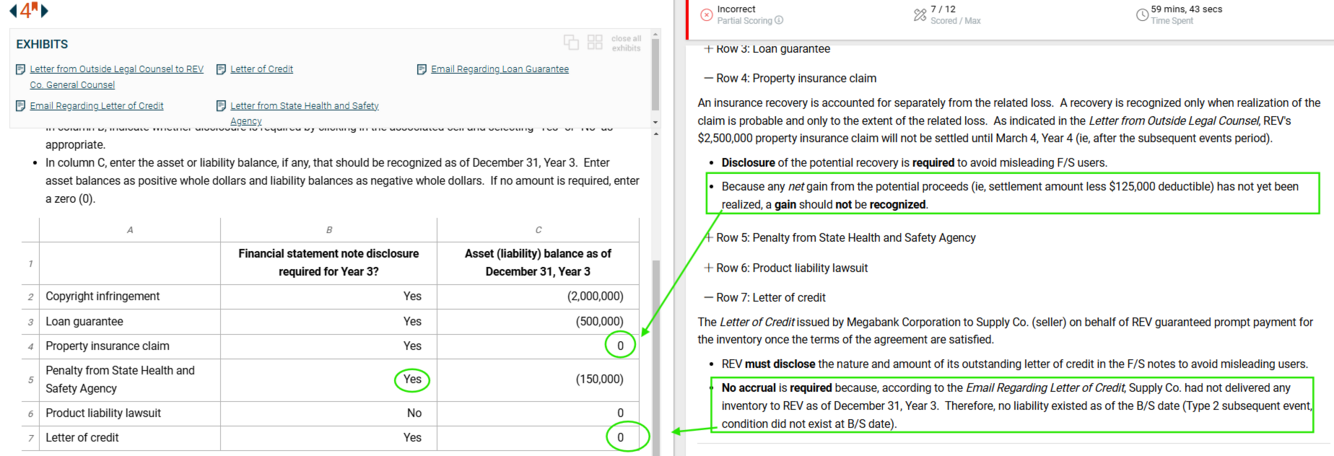Select disclosure cell for Penalty from State Health

click(328, 380)
